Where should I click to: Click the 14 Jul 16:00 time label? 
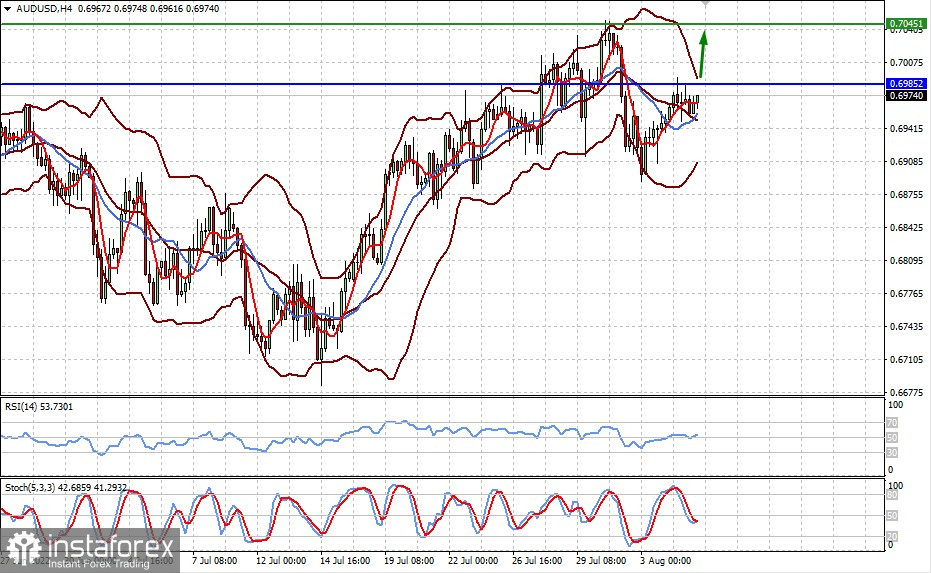(345, 561)
